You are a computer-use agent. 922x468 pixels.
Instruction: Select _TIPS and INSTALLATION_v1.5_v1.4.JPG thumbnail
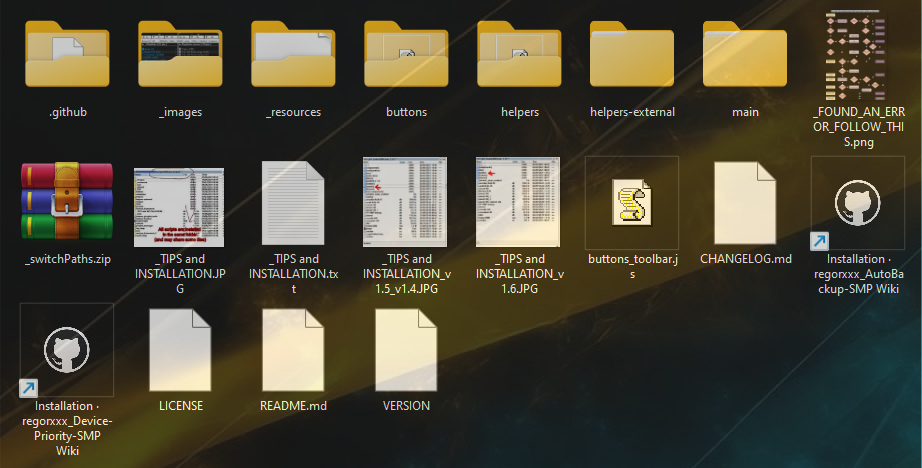pyautogui.click(x=405, y=202)
